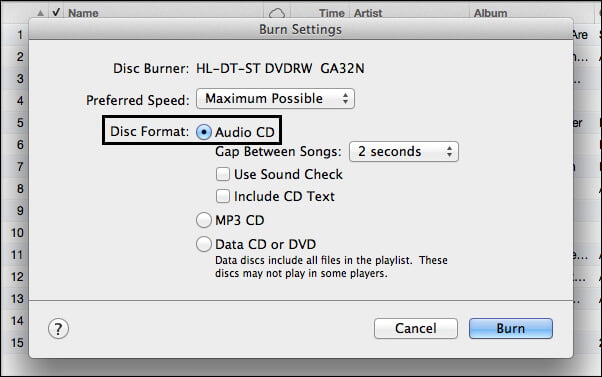Click the Cancel button

pos(416,328)
